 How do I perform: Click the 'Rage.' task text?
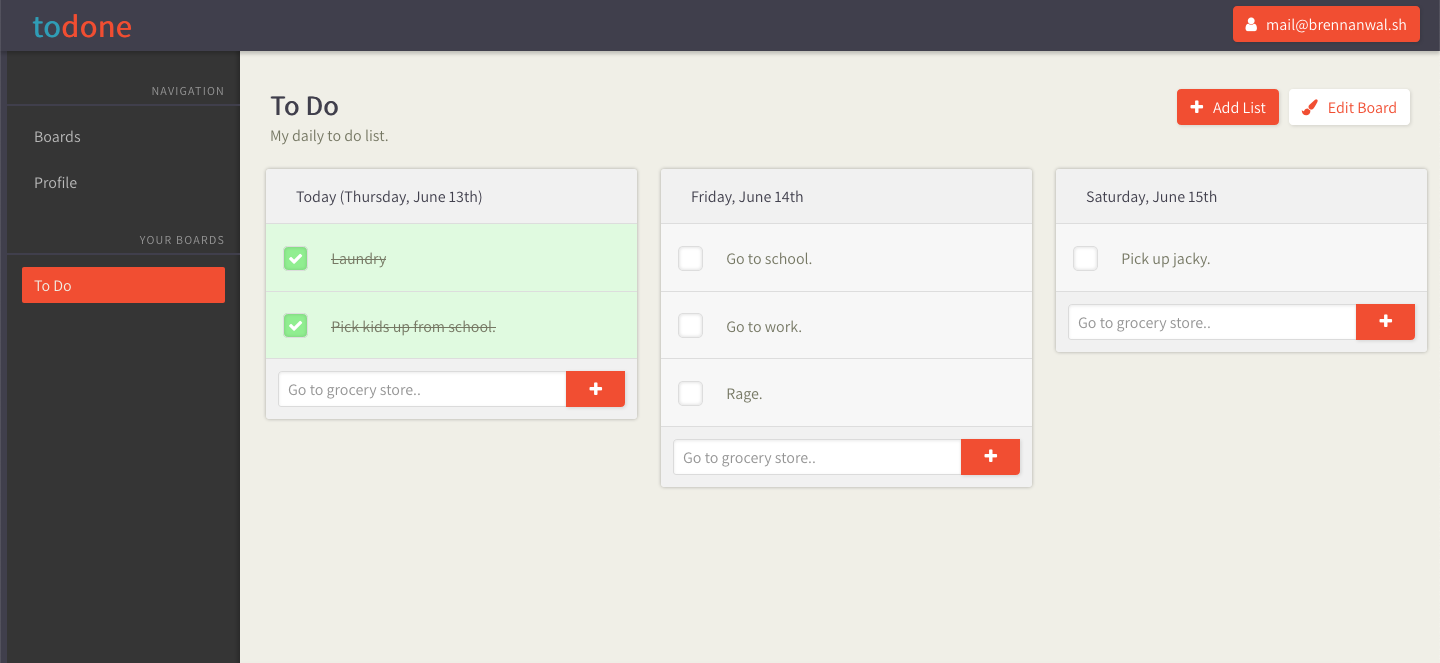[744, 393]
